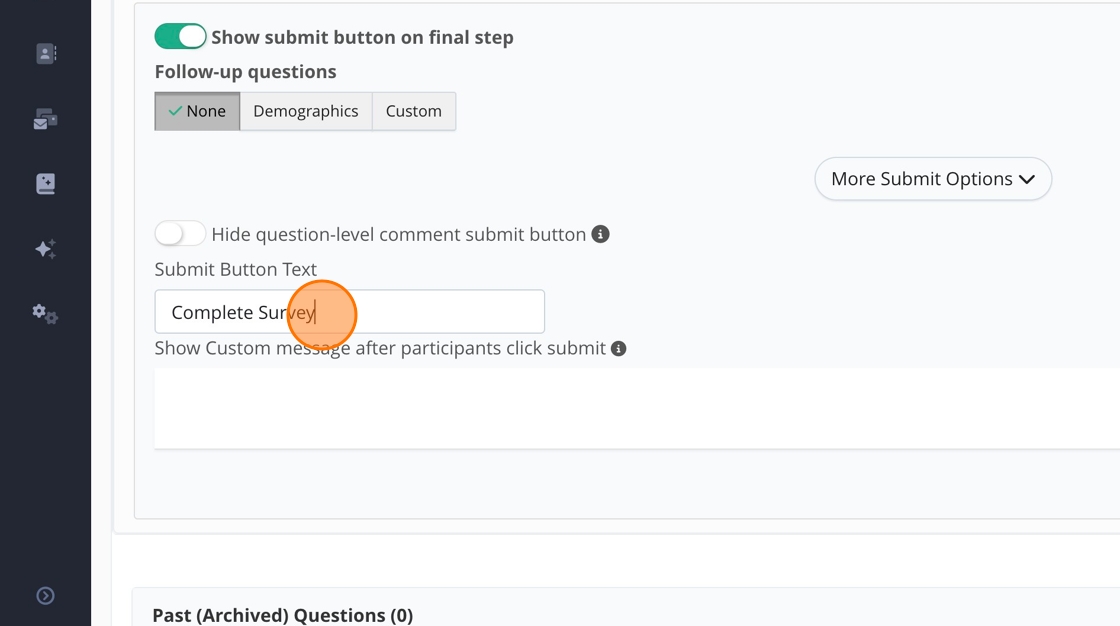Click the Hide question-level comment submit button label
1120x626 pixels.
[x=398, y=235]
